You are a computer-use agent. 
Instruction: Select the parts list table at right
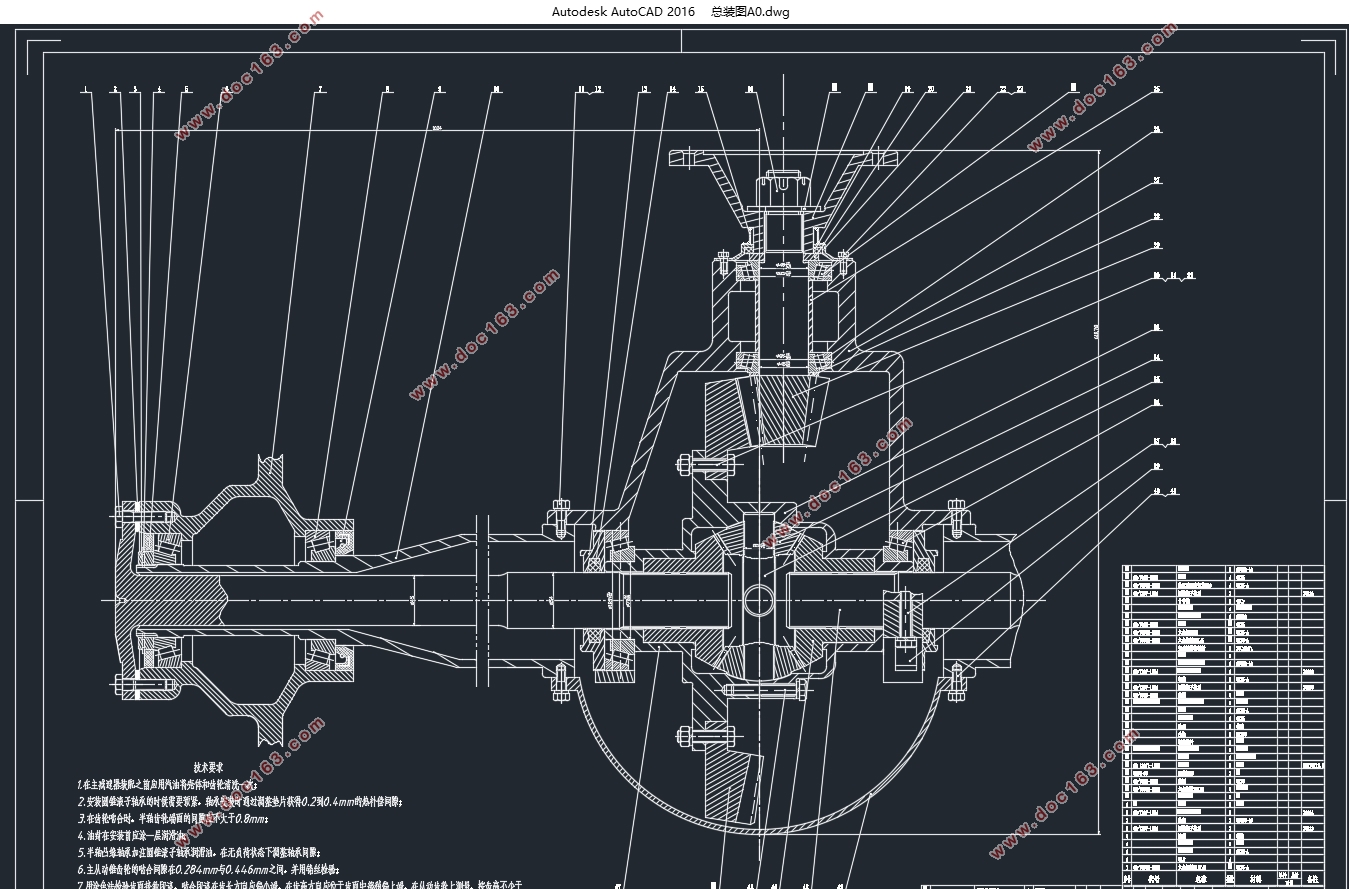tap(1225, 725)
